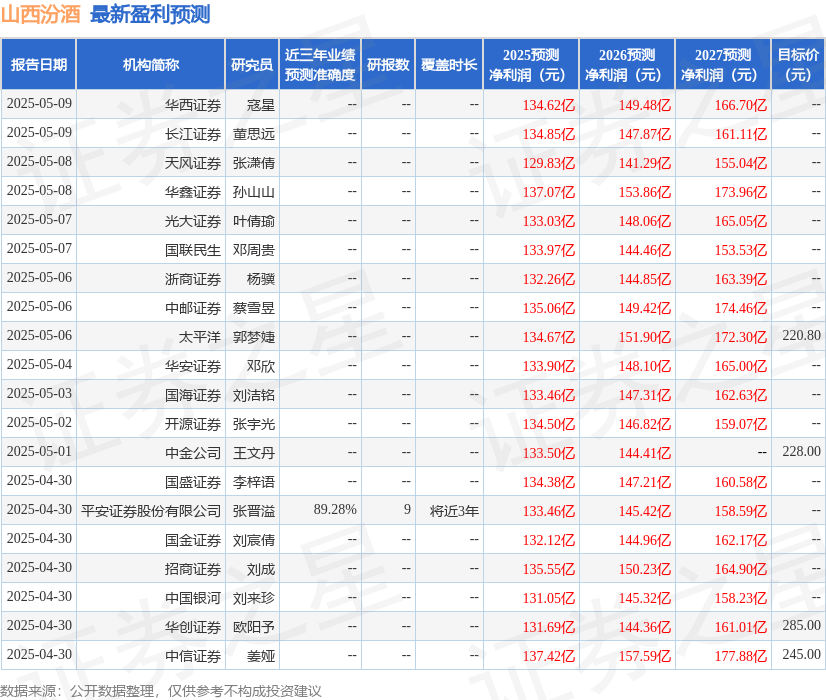Screen dimensions: 826x700
Task: Click the 报告日期 column header
Action: pyautogui.click(x=42, y=64)
